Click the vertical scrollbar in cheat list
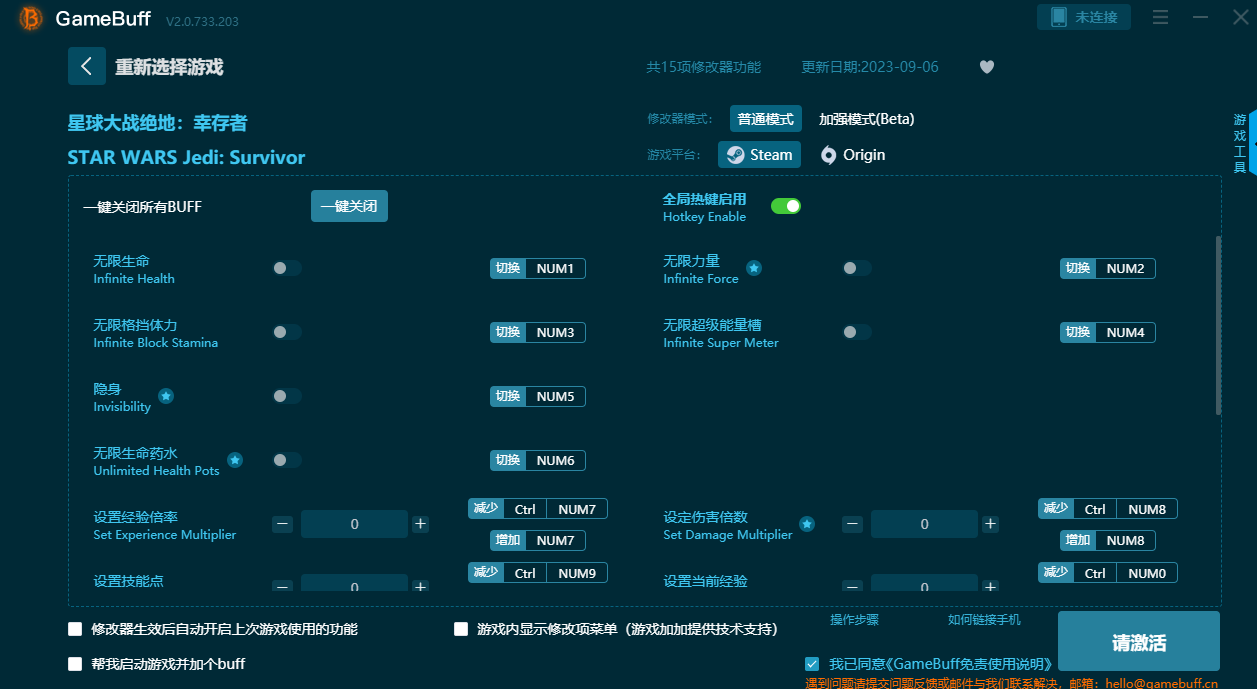1257x689 pixels. (1217, 325)
